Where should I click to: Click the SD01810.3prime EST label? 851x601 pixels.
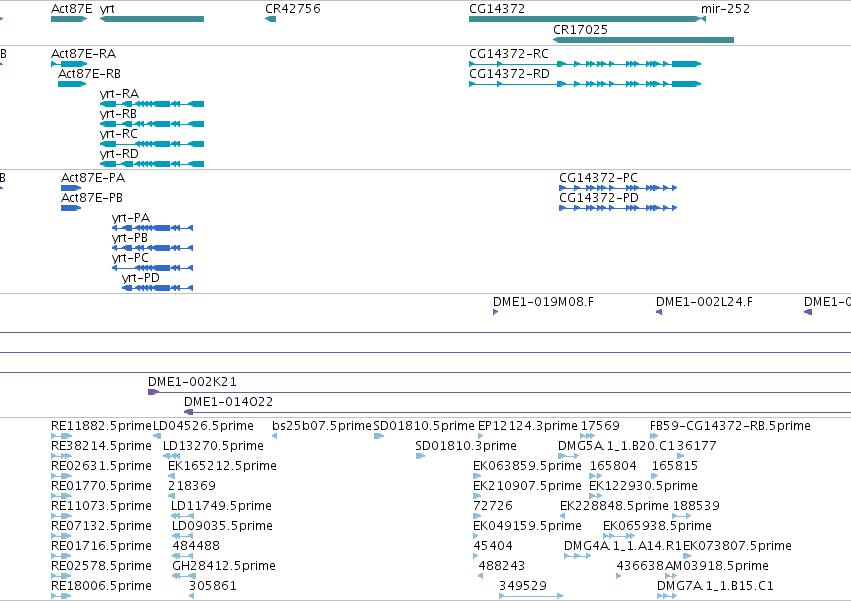point(466,446)
